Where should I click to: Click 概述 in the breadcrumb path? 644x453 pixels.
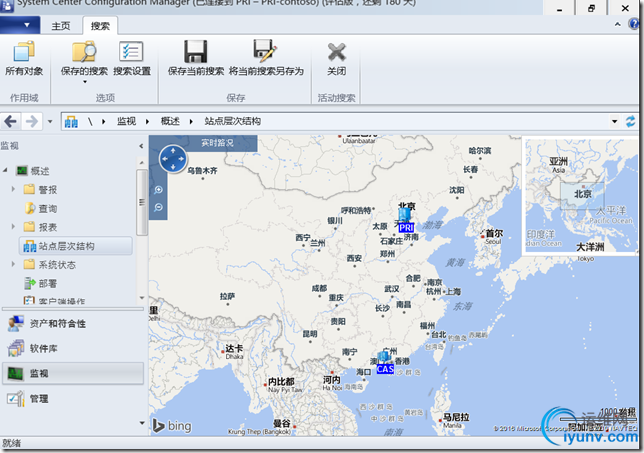pos(170,121)
